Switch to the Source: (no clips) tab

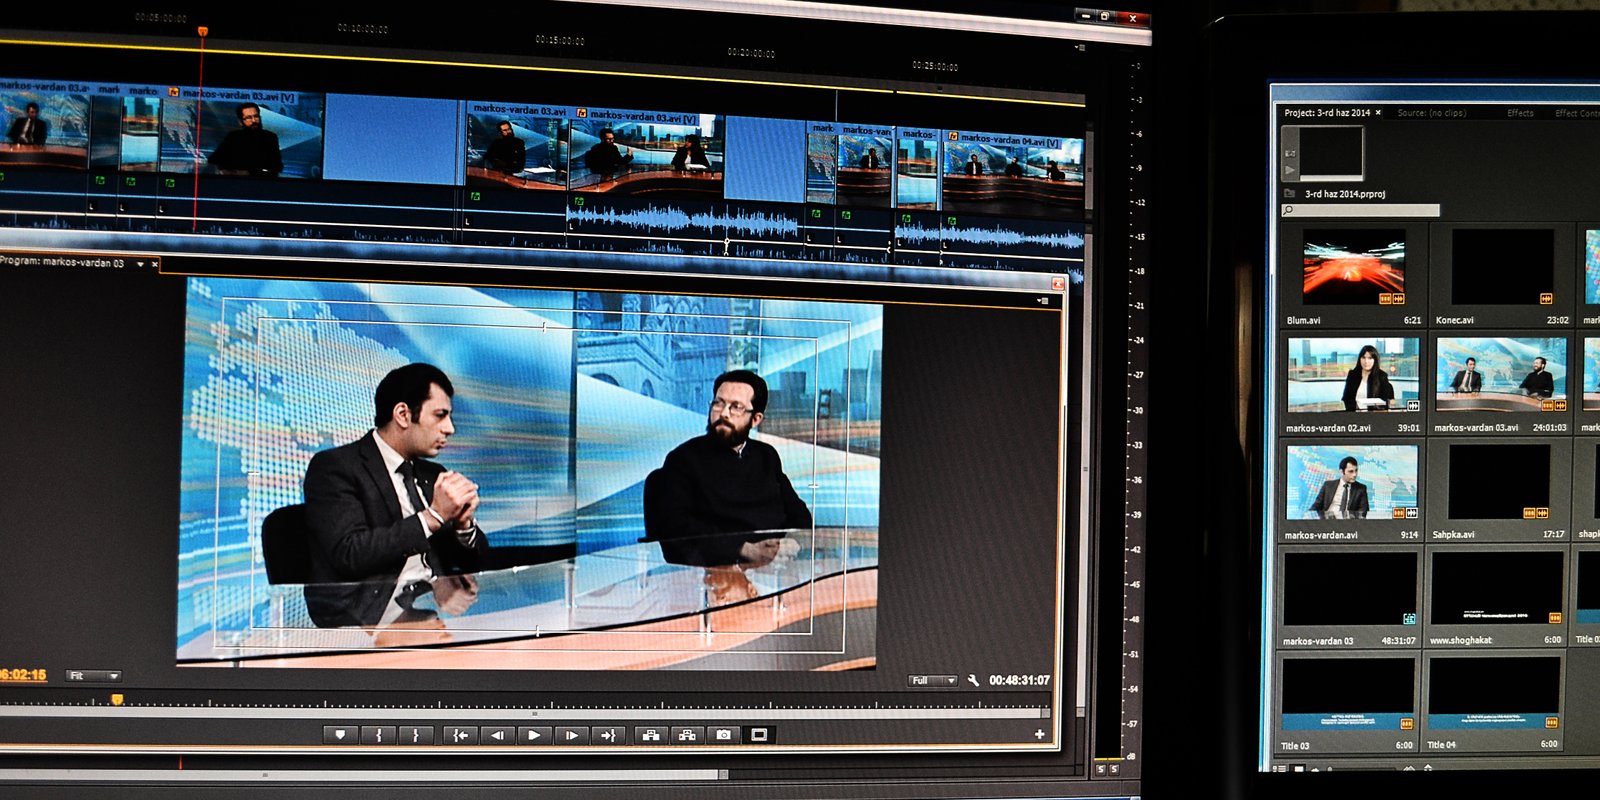click(1431, 113)
